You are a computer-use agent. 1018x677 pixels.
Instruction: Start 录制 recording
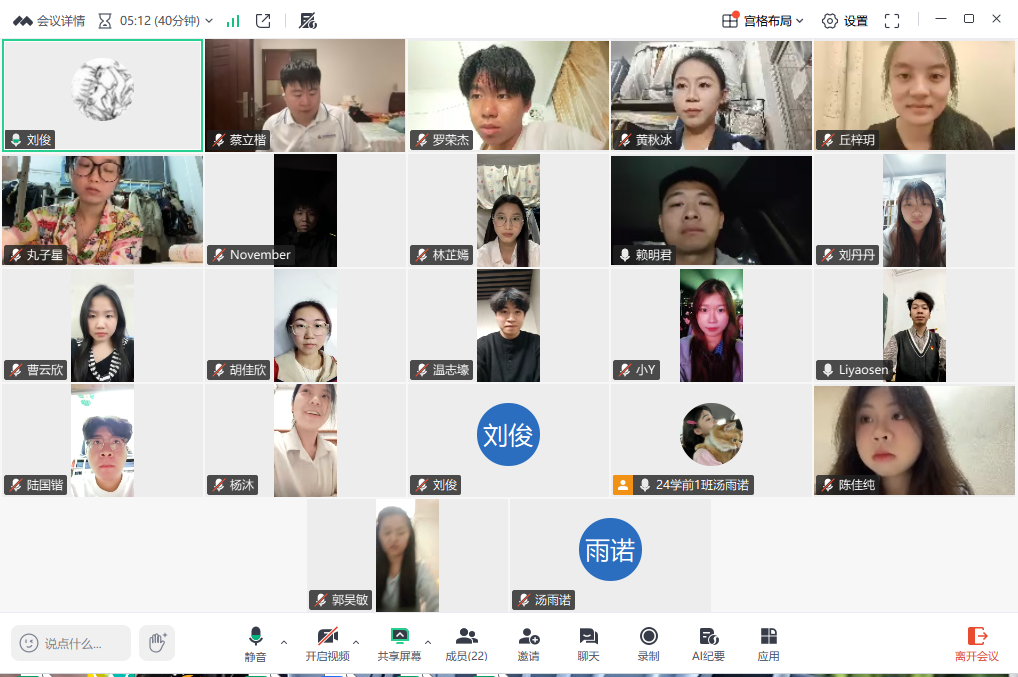(648, 643)
